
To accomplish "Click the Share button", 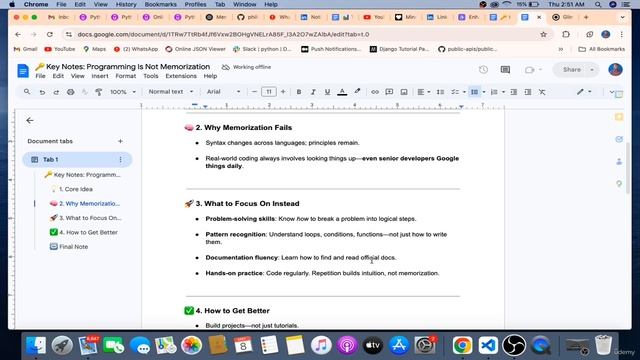I will [571, 70].
